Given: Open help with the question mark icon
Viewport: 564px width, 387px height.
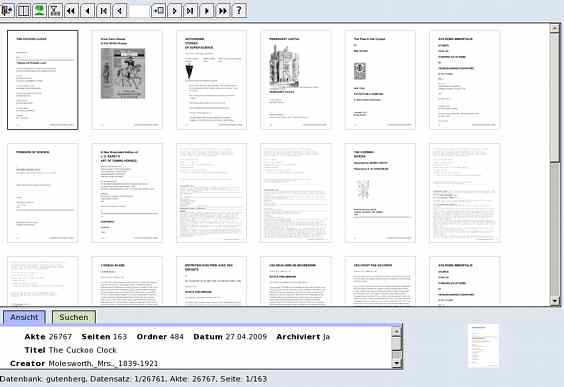Looking at the screenshot, I should [239, 10].
